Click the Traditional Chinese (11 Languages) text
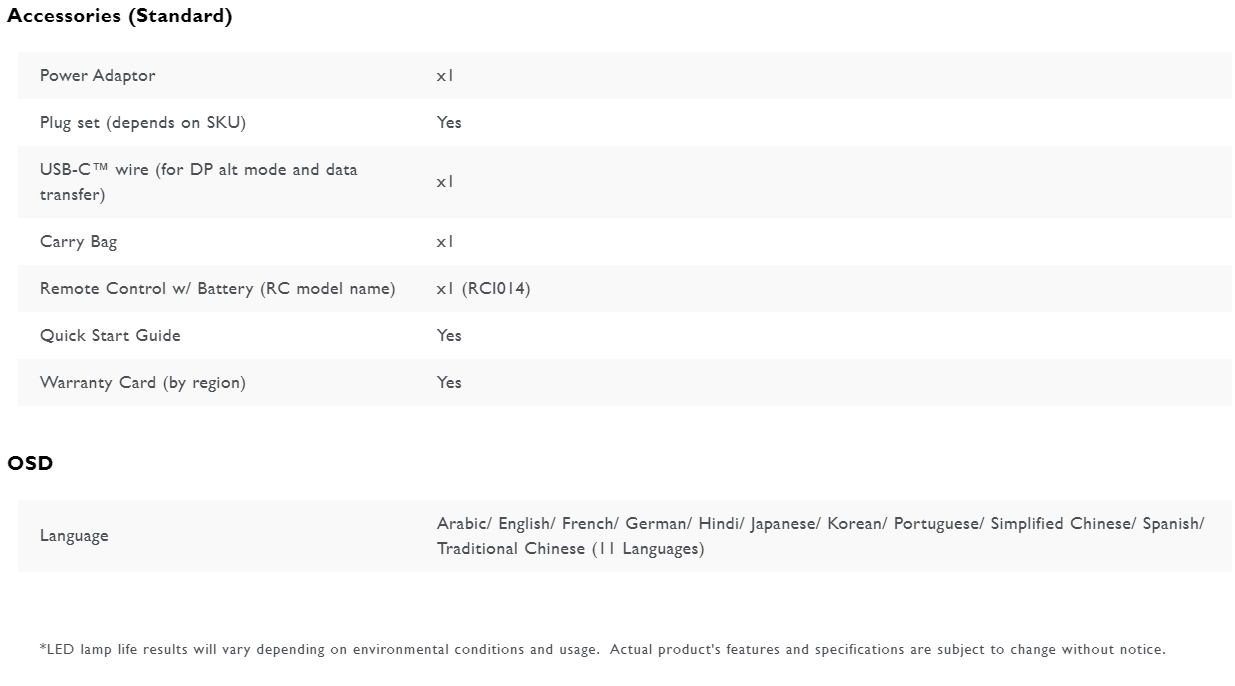1235x686 pixels. click(x=570, y=549)
